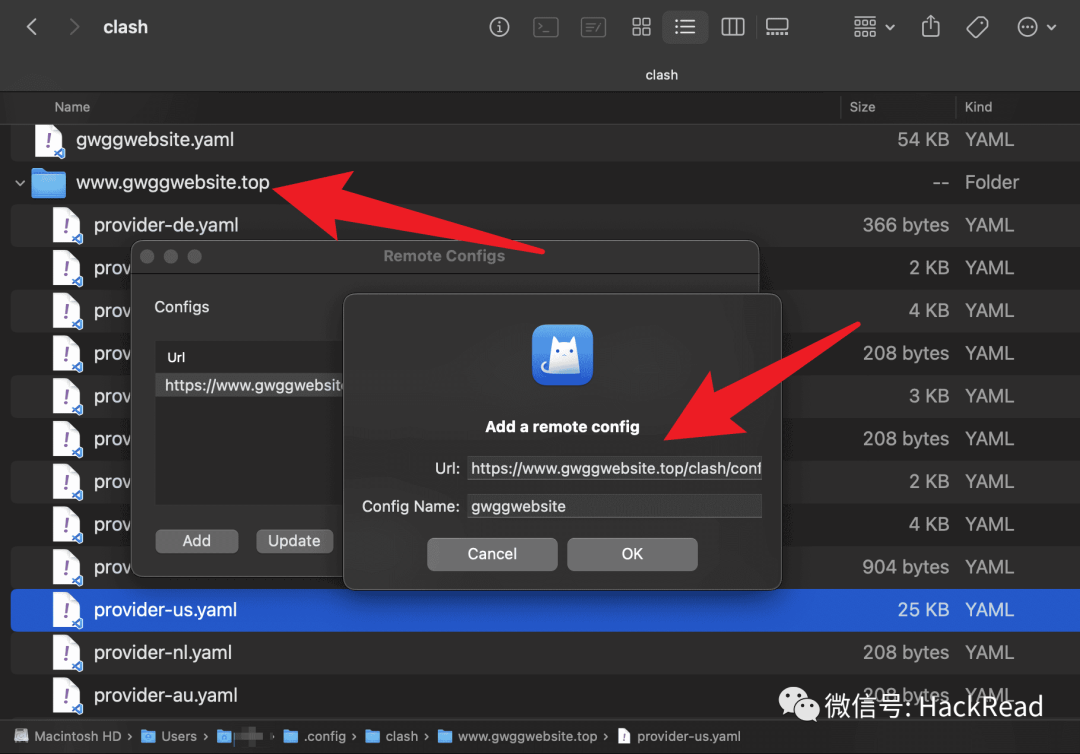Click the 25 KB size cell
This screenshot has width=1080, height=754.
point(923,610)
